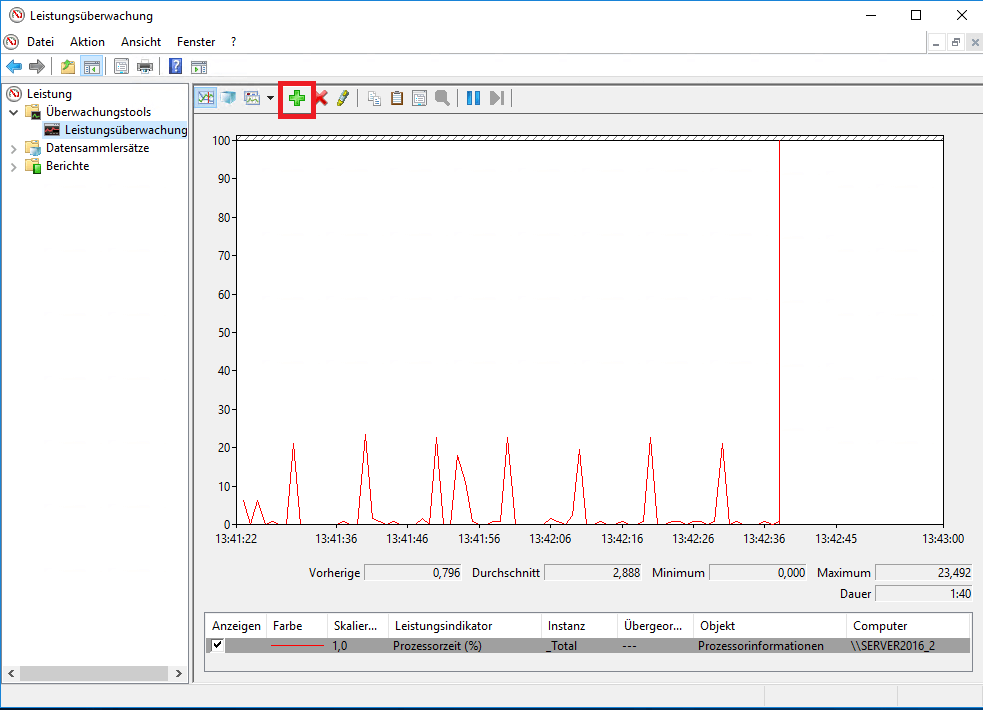
Task: Open the graph type dropdown arrow
Action: click(x=270, y=98)
